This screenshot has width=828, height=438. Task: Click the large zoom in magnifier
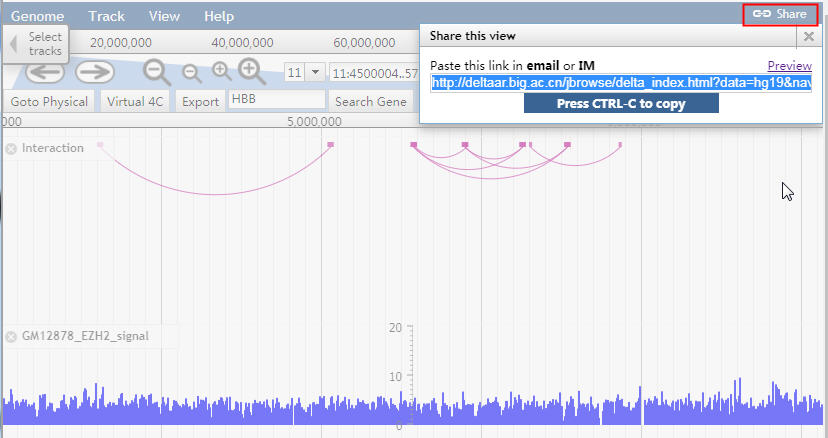(x=251, y=71)
